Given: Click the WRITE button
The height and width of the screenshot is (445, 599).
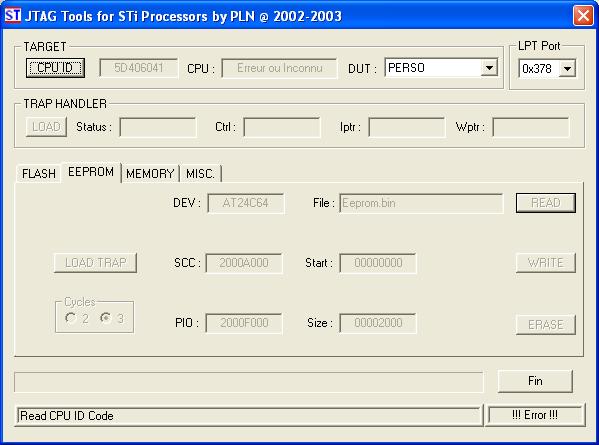Looking at the screenshot, I should tap(546, 263).
